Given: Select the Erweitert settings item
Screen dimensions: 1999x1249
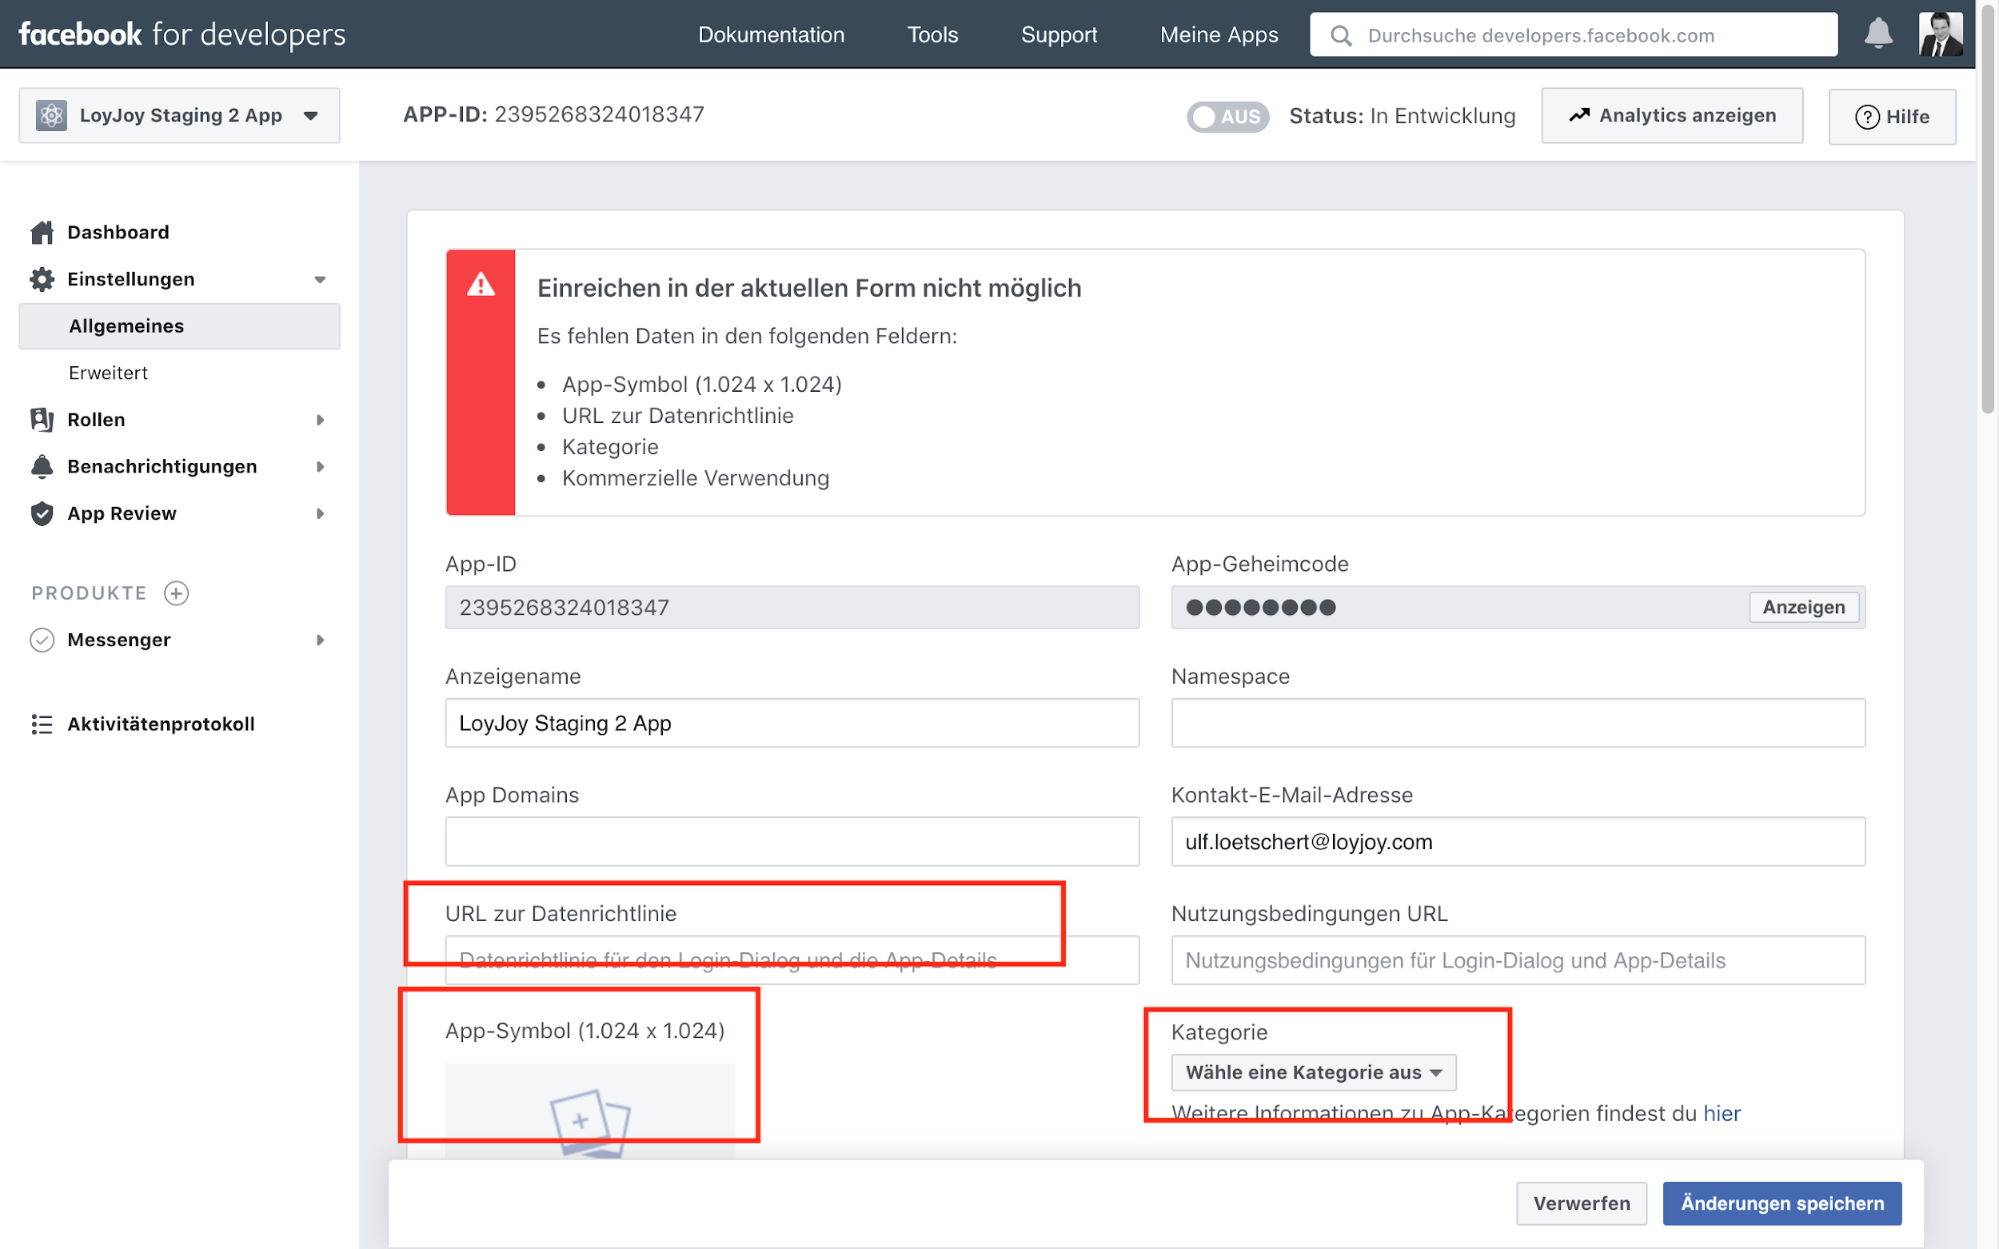Looking at the screenshot, I should (x=108, y=373).
